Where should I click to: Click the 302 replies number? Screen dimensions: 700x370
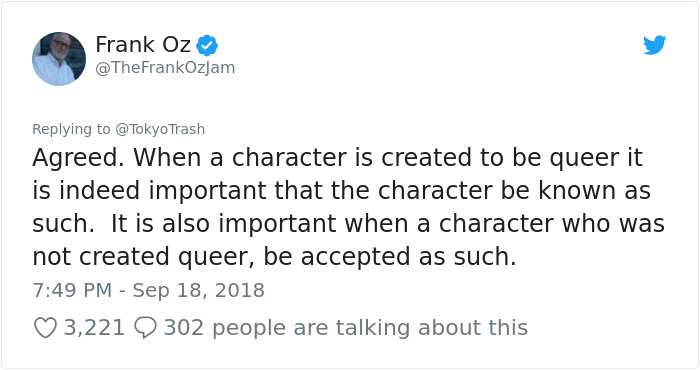point(184,328)
